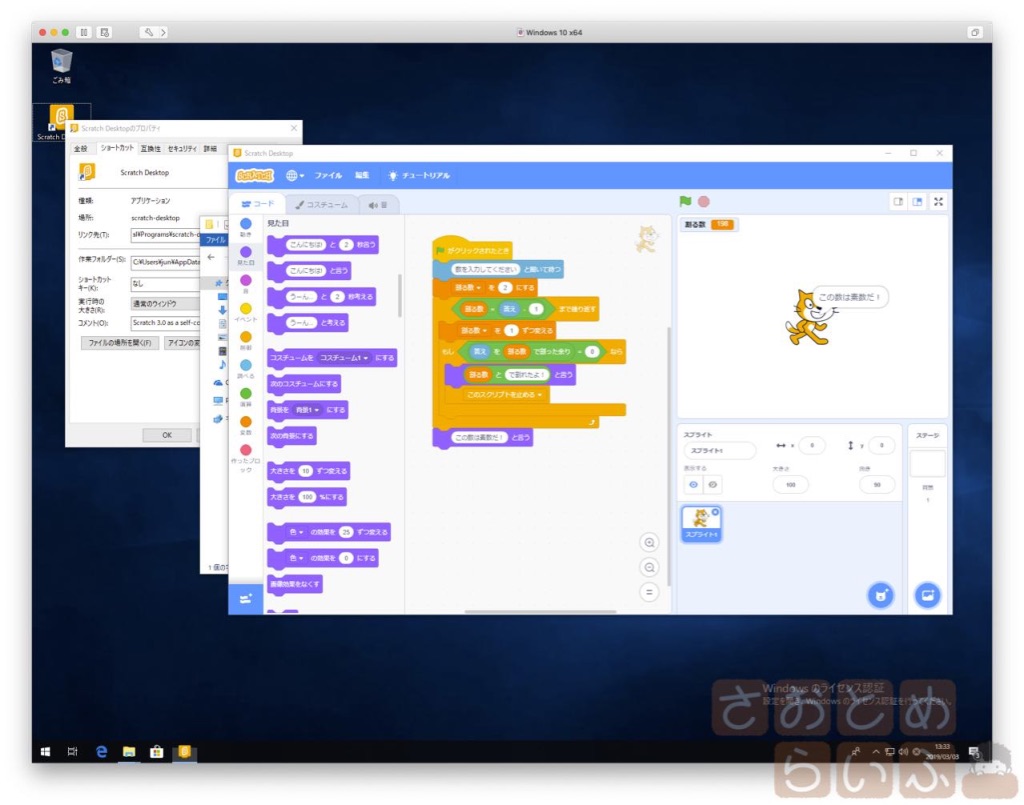Select the Scratch Desktop shortcut on desktop
Image resolution: width=1024 pixels, height=805 pixels.
[61, 123]
